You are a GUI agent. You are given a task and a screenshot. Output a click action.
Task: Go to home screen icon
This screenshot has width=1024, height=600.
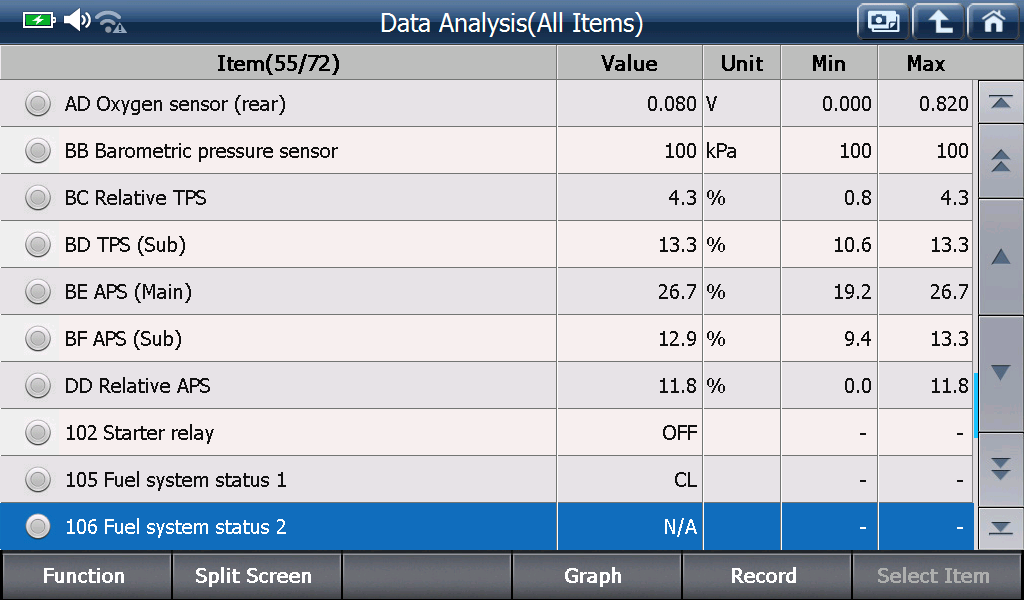994,22
